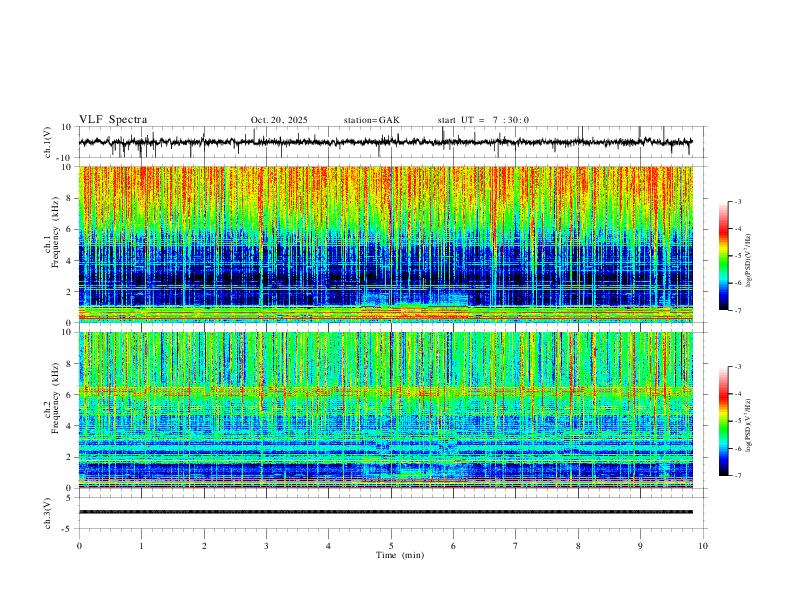Click the "2" time axis tick label
The image size is (792, 612).
[204, 545]
